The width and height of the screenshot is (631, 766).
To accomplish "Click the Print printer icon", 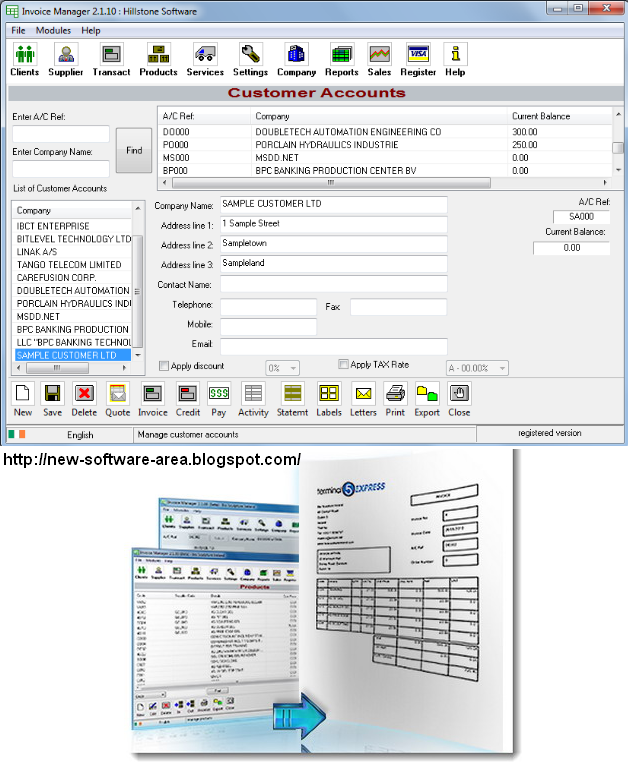I will pyautogui.click(x=395, y=393).
